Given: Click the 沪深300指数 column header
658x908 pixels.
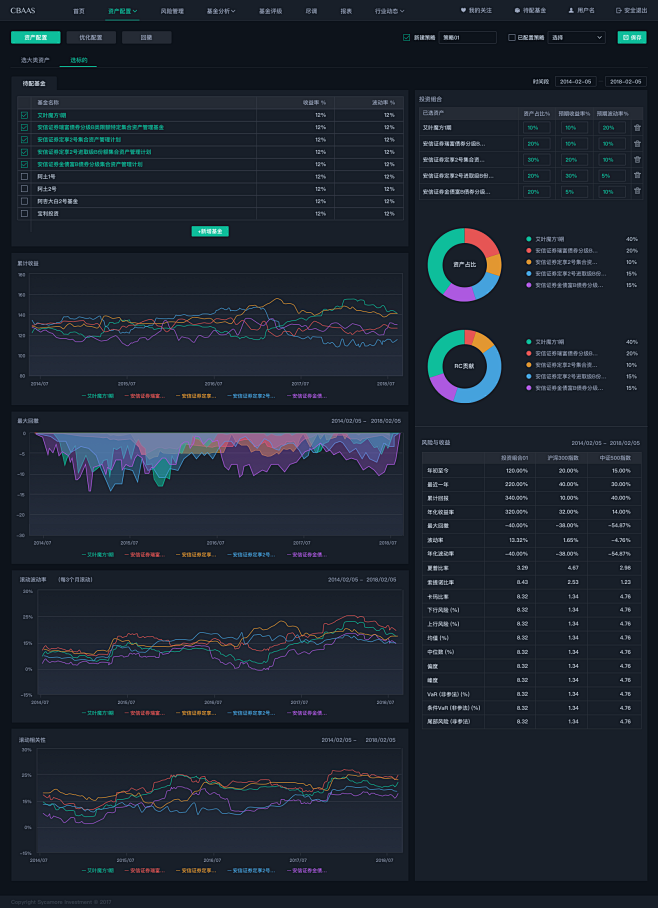Looking at the screenshot, I should (561, 458).
